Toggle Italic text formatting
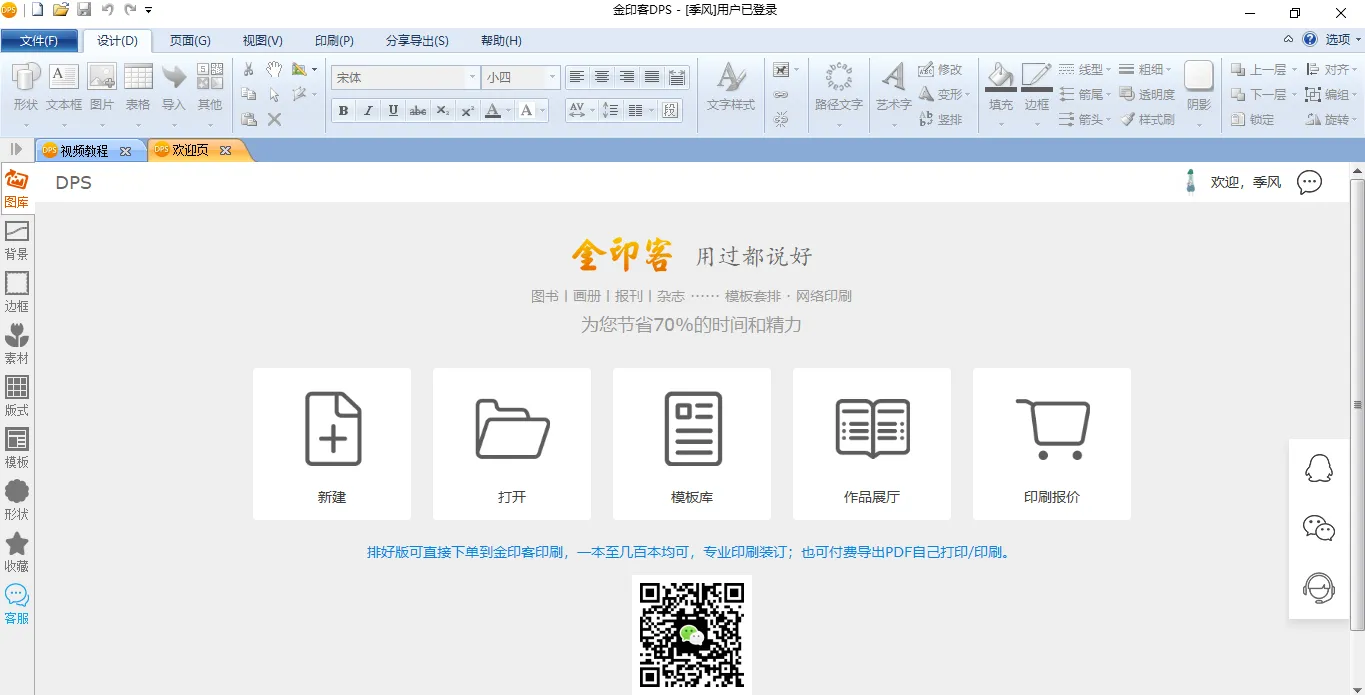 click(368, 111)
